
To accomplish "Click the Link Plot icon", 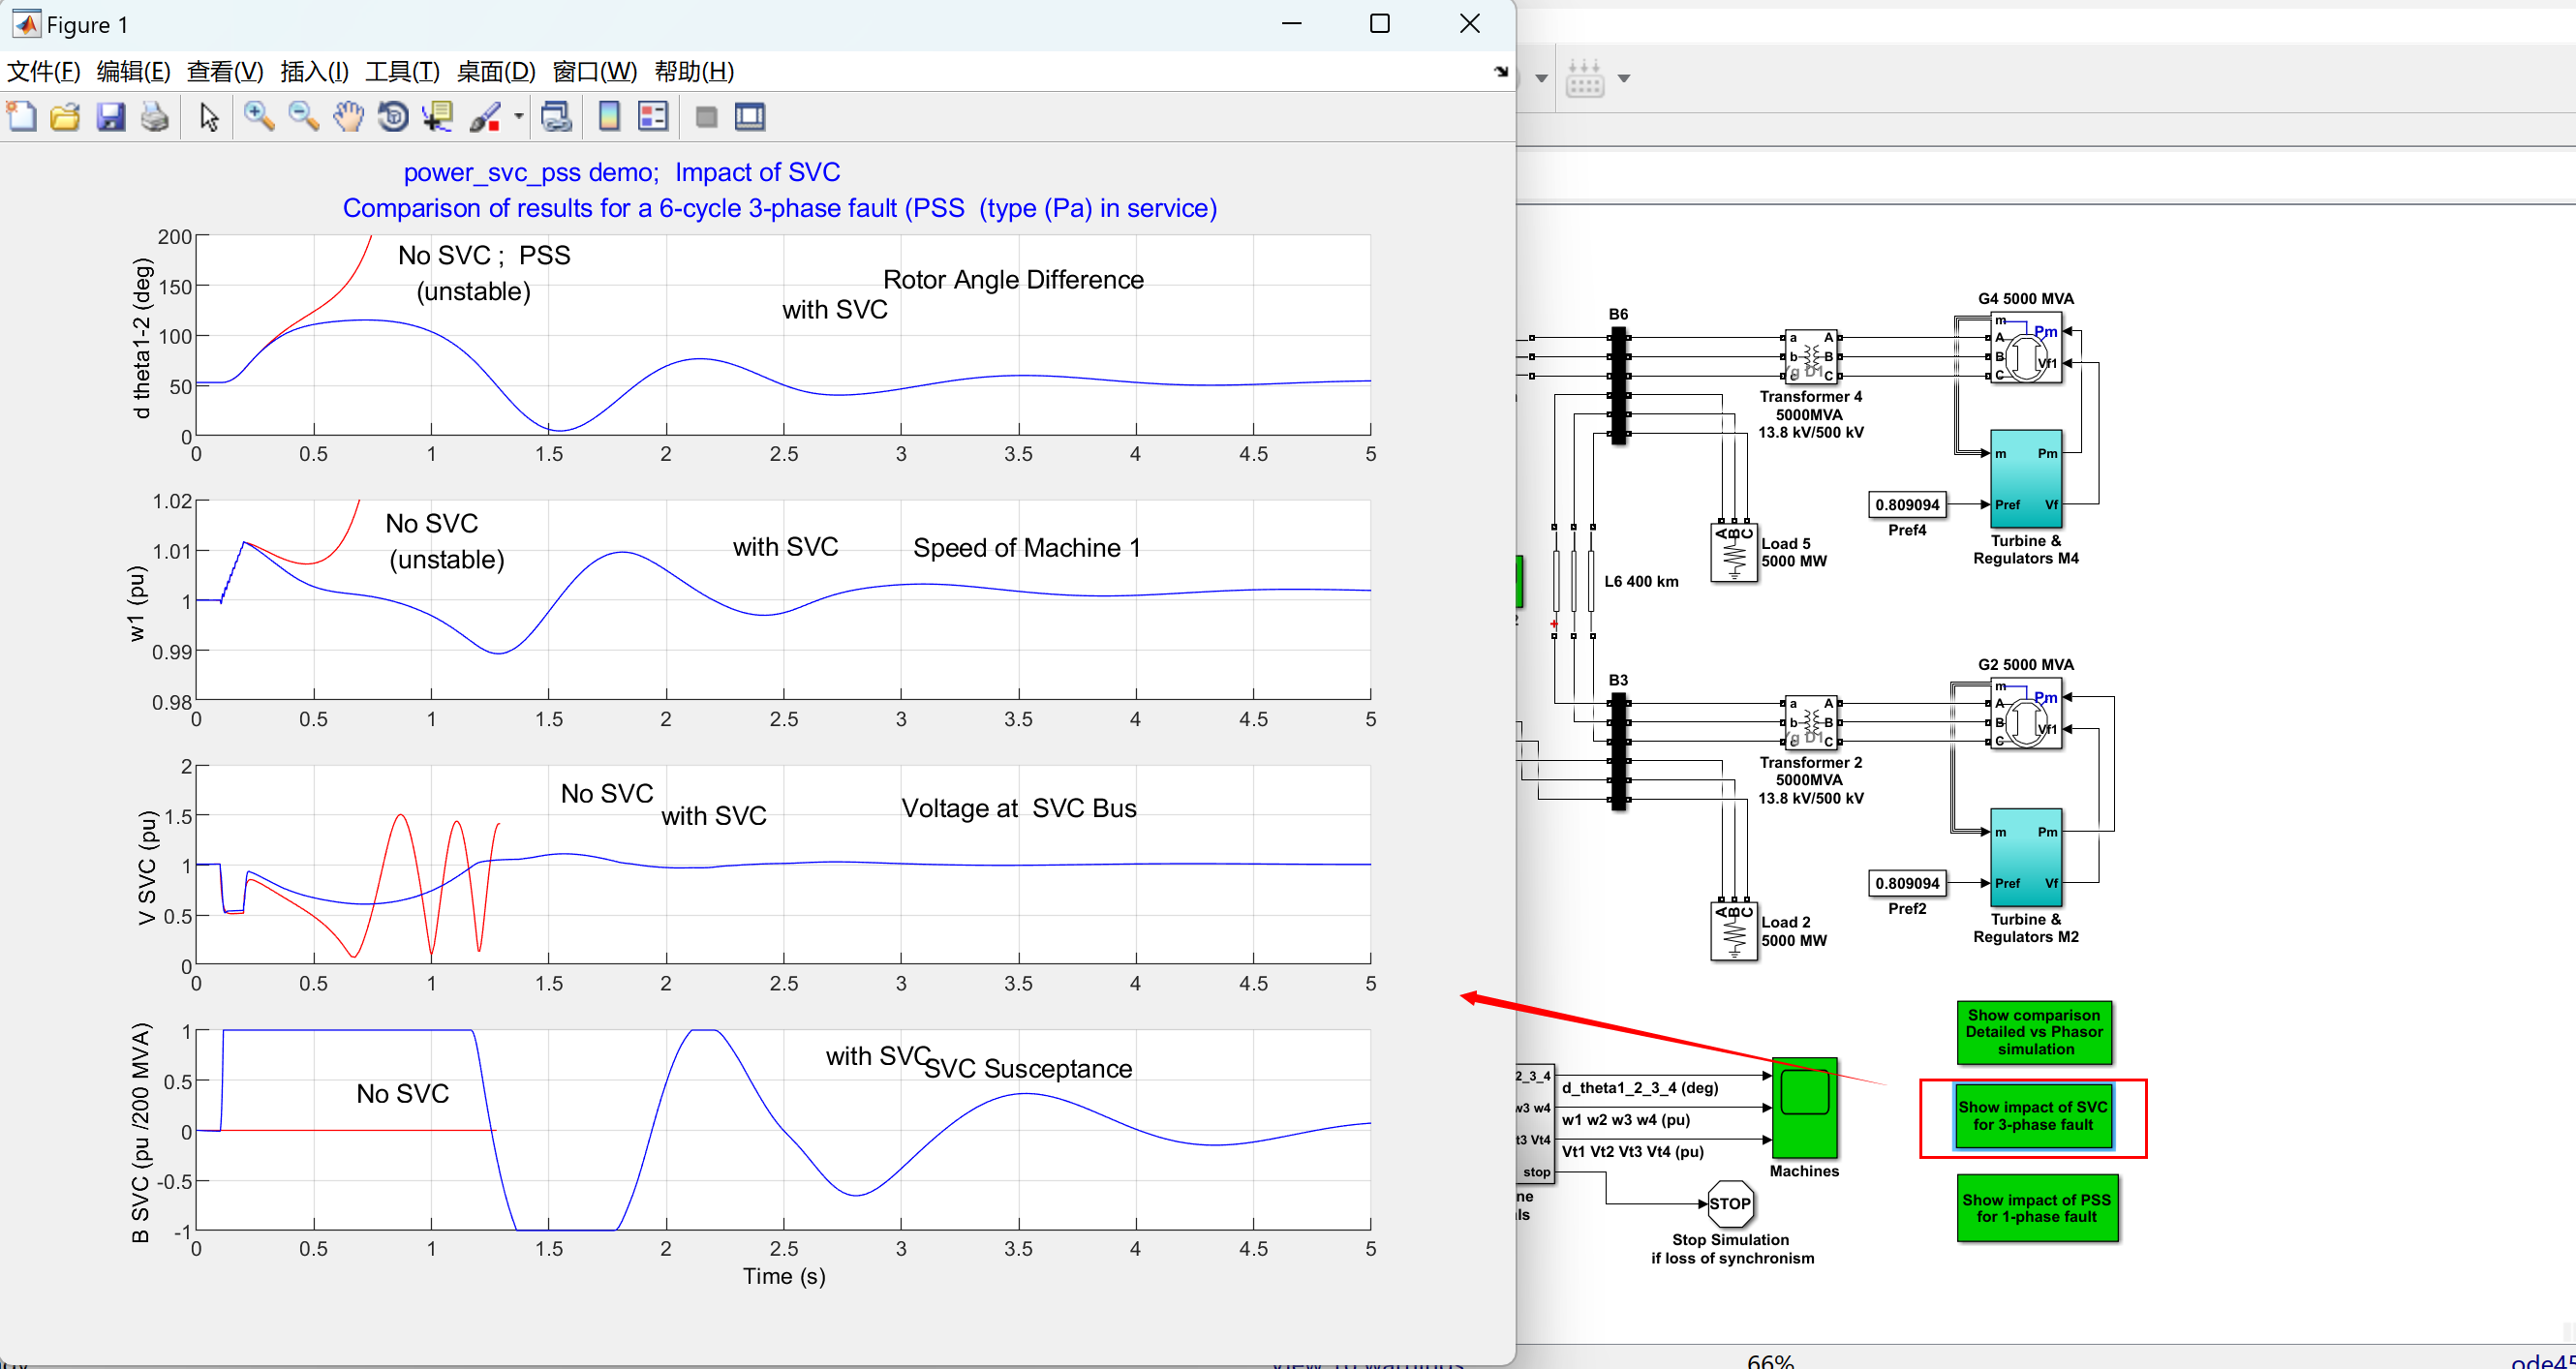I will coord(556,117).
